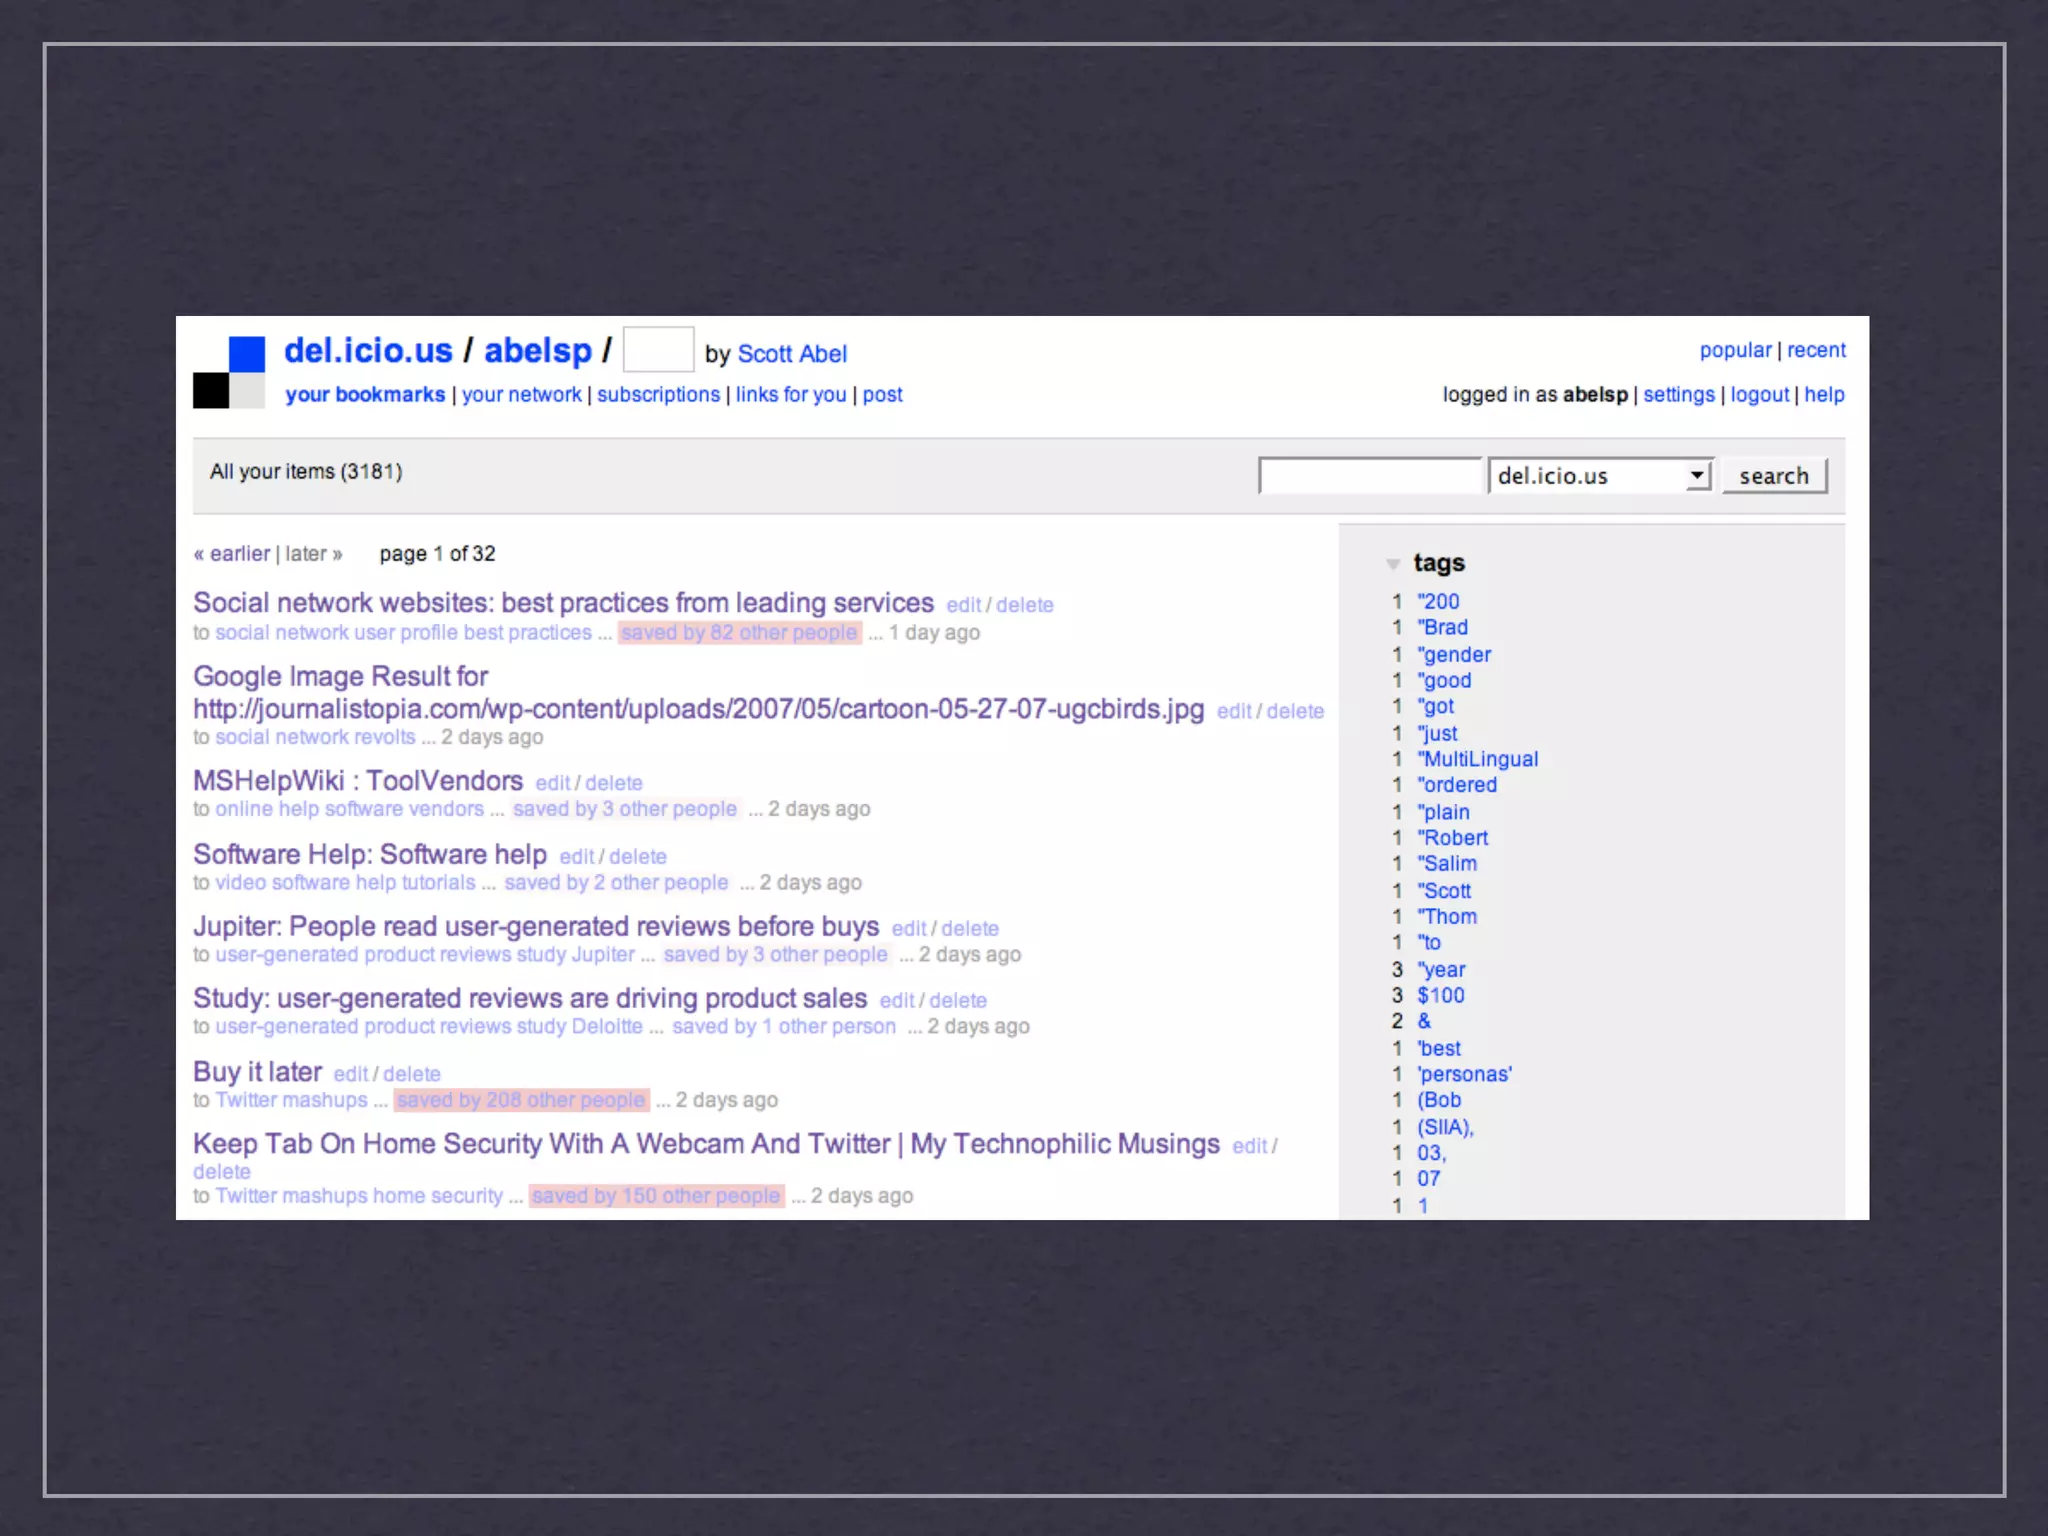Open the MSHelpWiki : ToolVendors bookmark

click(x=358, y=781)
